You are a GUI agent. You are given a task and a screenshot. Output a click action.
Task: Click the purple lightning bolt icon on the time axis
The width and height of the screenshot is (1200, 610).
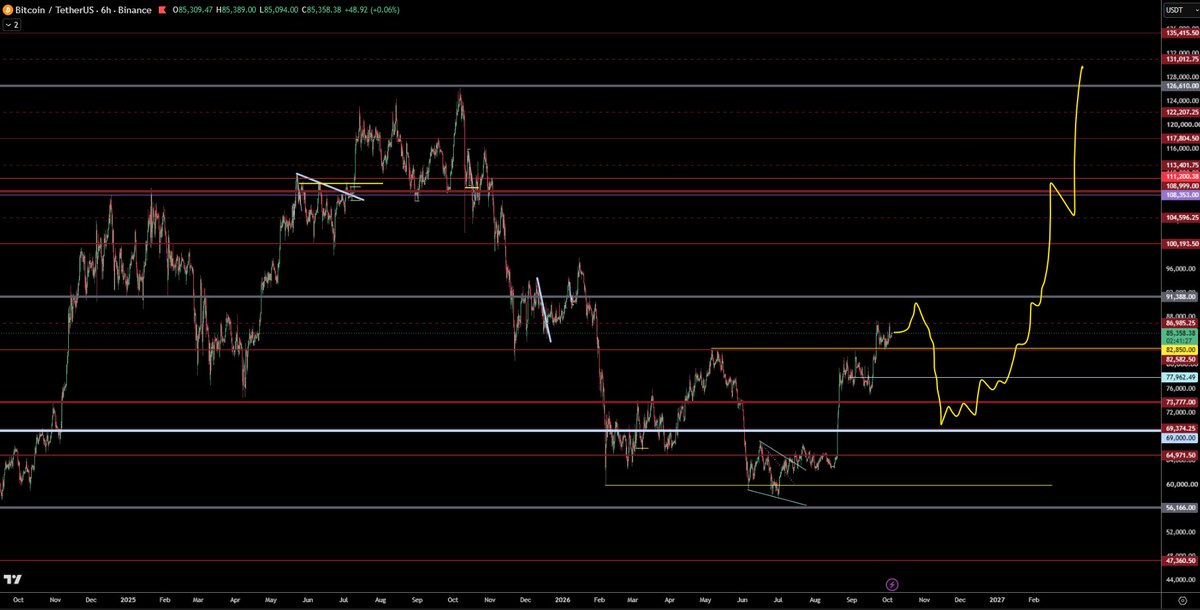892,584
